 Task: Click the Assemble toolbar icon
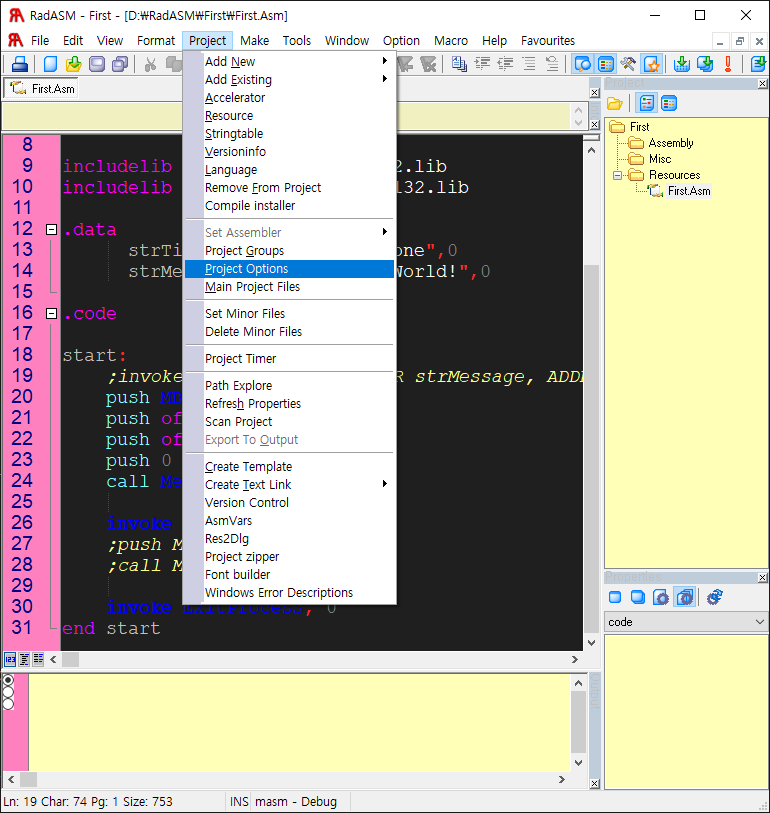[x=682, y=64]
